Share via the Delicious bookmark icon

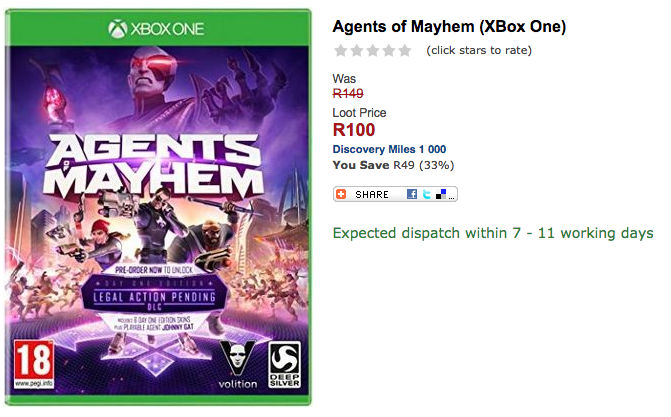440,194
